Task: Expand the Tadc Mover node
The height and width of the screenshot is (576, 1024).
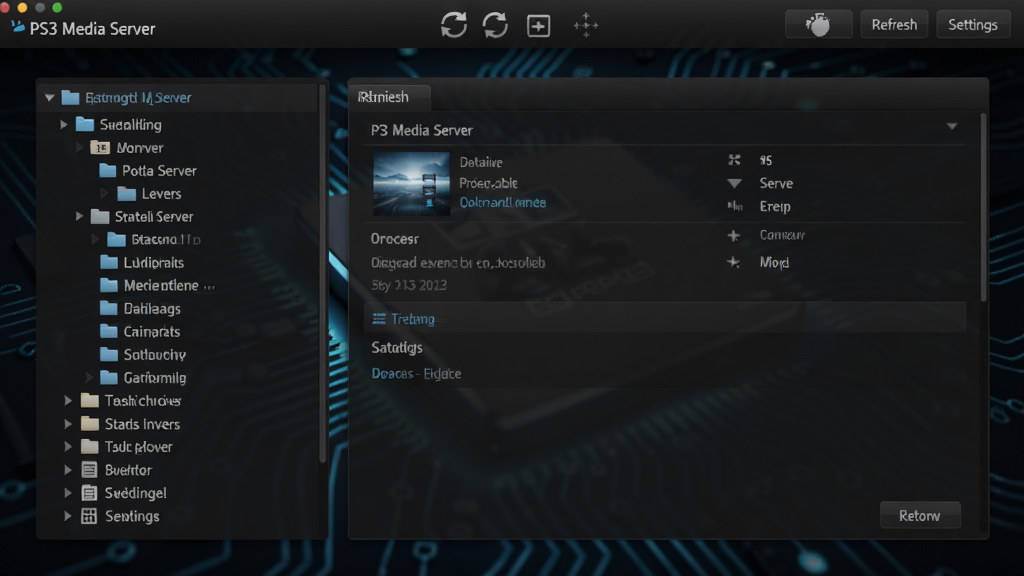Action: coord(68,447)
